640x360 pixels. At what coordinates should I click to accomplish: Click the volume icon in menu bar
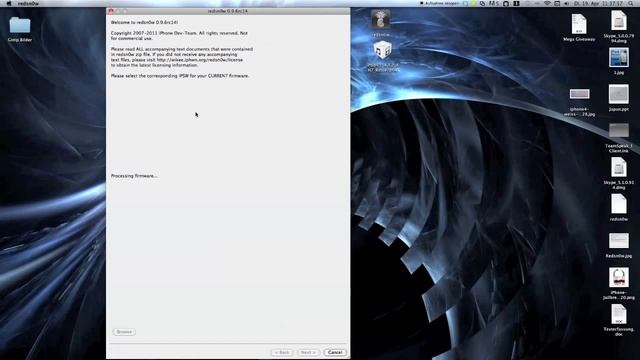coord(567,3)
